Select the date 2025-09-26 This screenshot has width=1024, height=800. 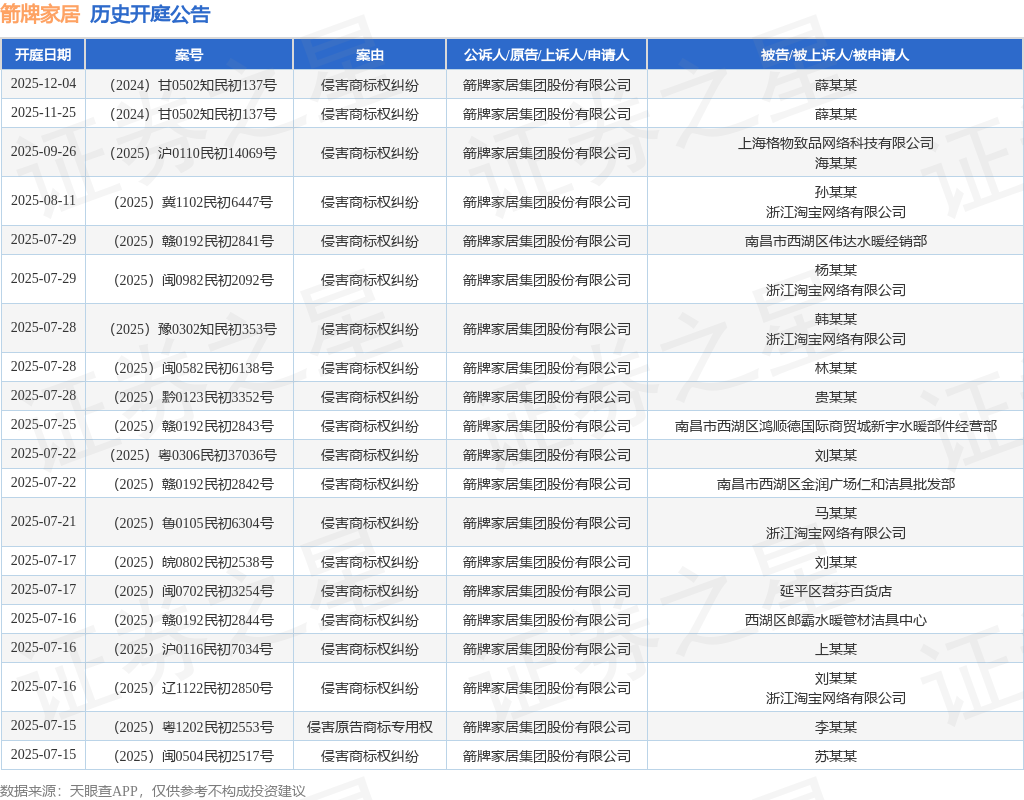coord(43,152)
